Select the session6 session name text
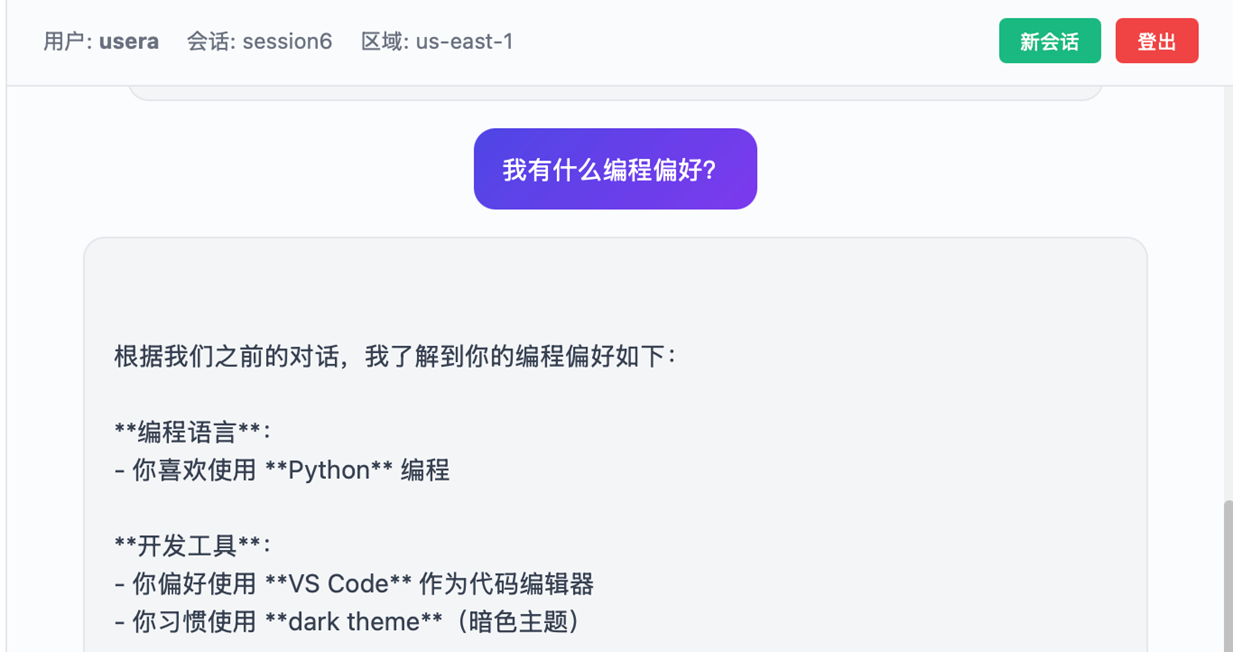Viewport: 1233px width, 652px height. click(287, 42)
